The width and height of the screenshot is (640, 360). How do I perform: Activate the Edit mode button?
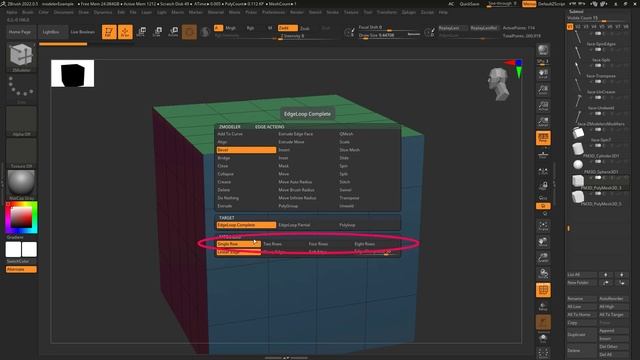[x=109, y=32]
